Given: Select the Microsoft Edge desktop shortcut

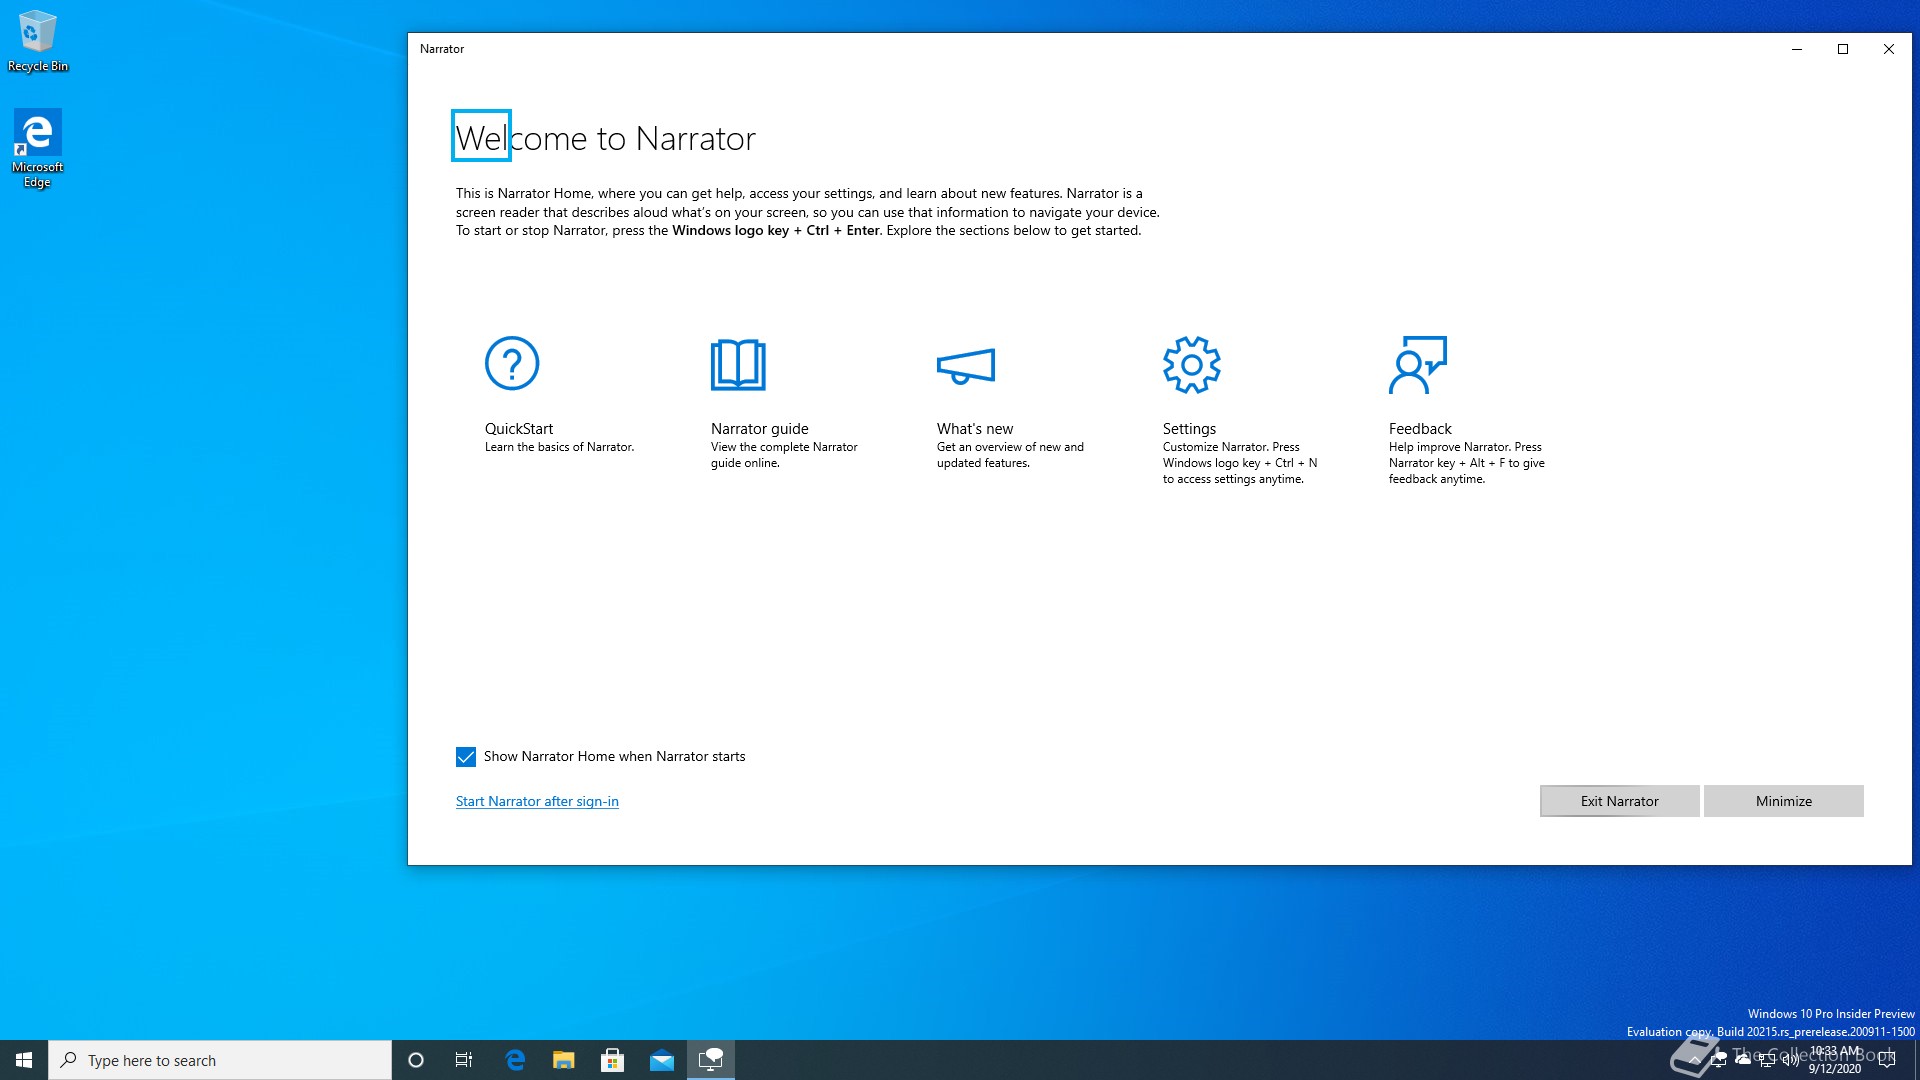Looking at the screenshot, I should [37, 148].
